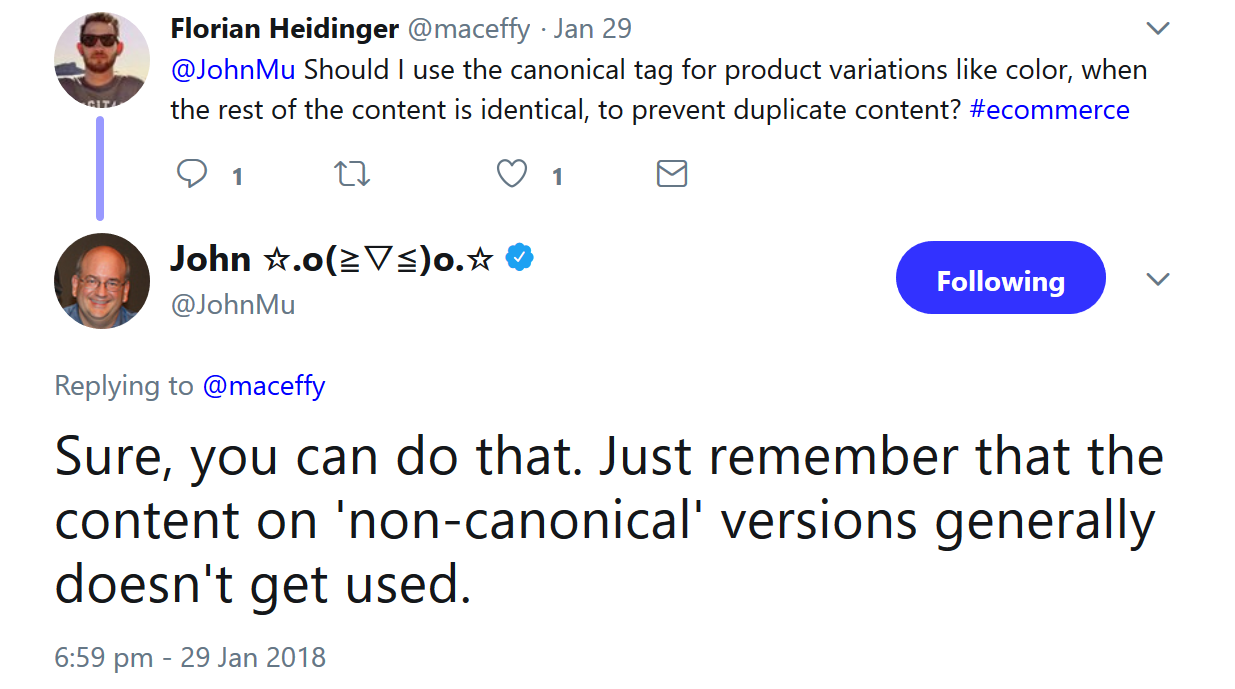Click Florian Heidinger's profile avatar
Image resolution: width=1235 pixels, height=689 pixels.
101,60
